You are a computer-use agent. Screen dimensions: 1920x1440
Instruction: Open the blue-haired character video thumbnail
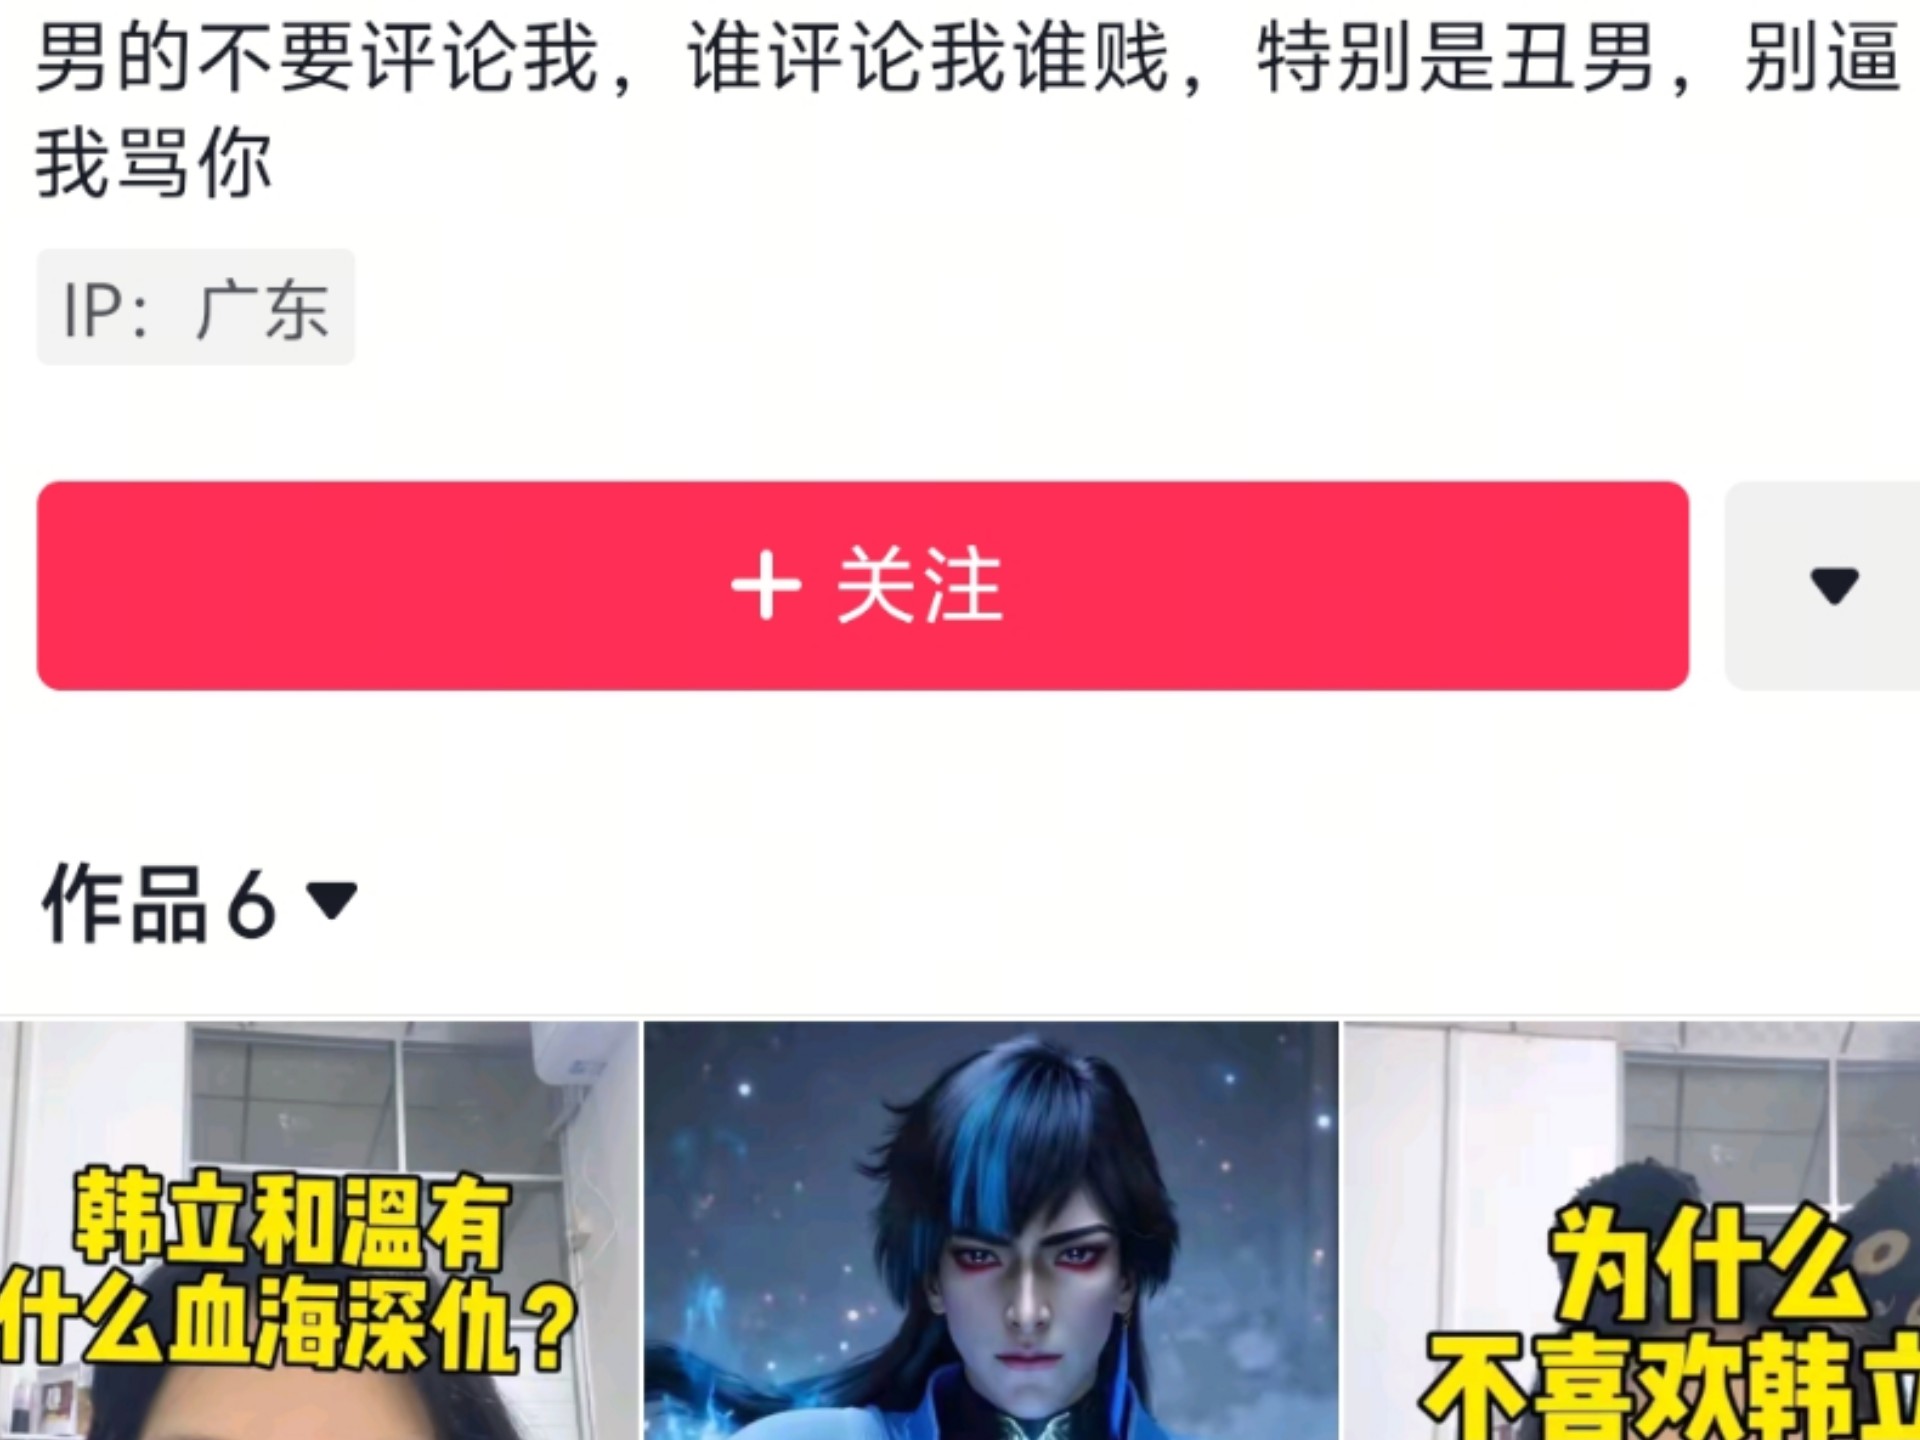(x=990, y=1231)
